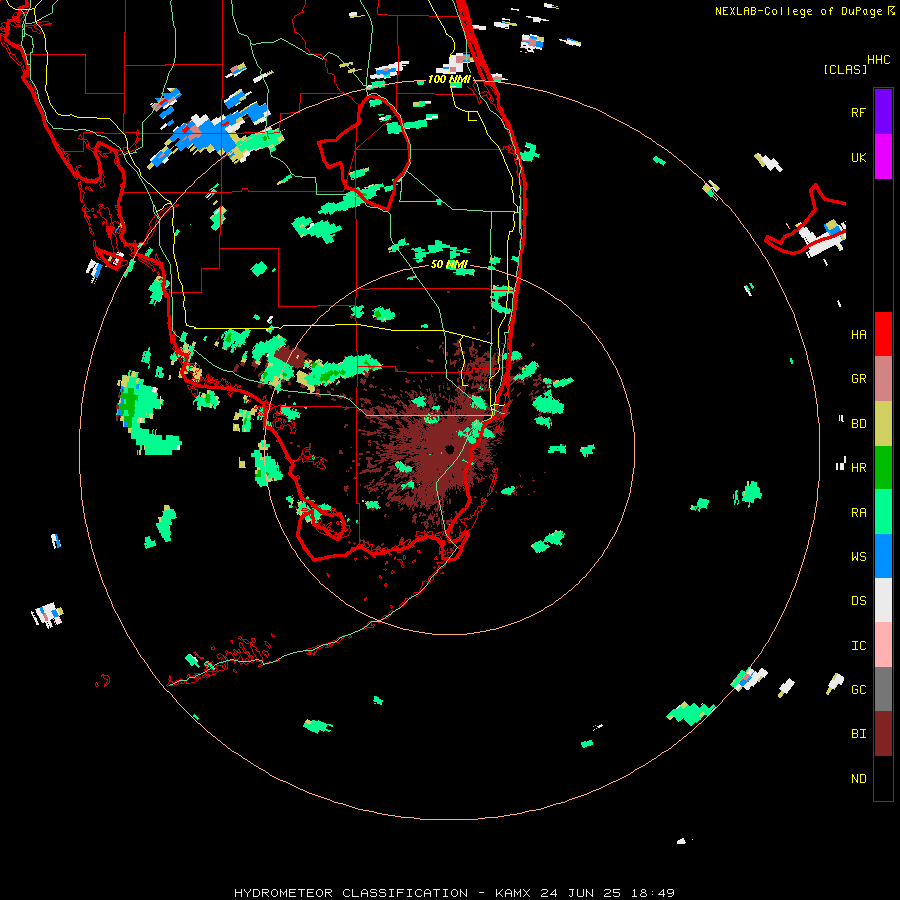The height and width of the screenshot is (900, 900).
Task: Click the GC gray legend swatch
Action: click(x=883, y=689)
